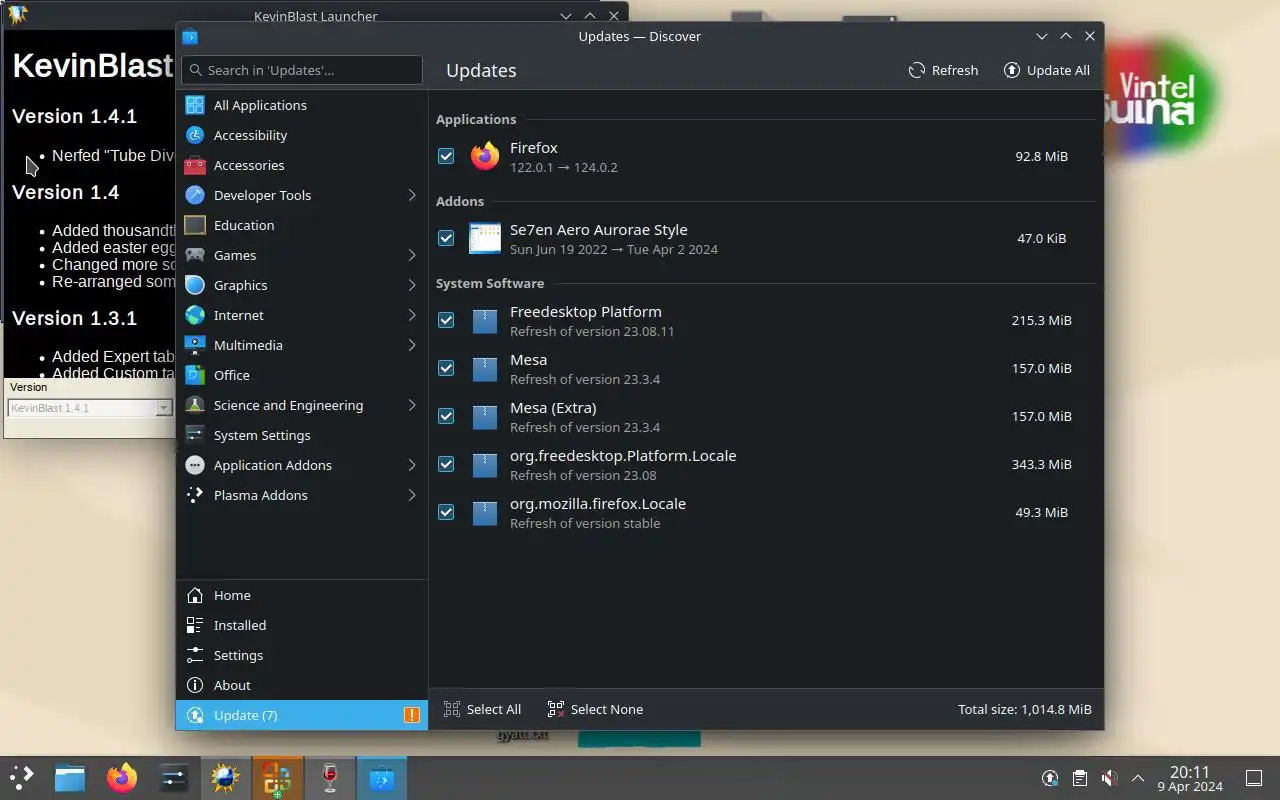Uncheck the Mesa (Extra) checkbox

[446, 416]
